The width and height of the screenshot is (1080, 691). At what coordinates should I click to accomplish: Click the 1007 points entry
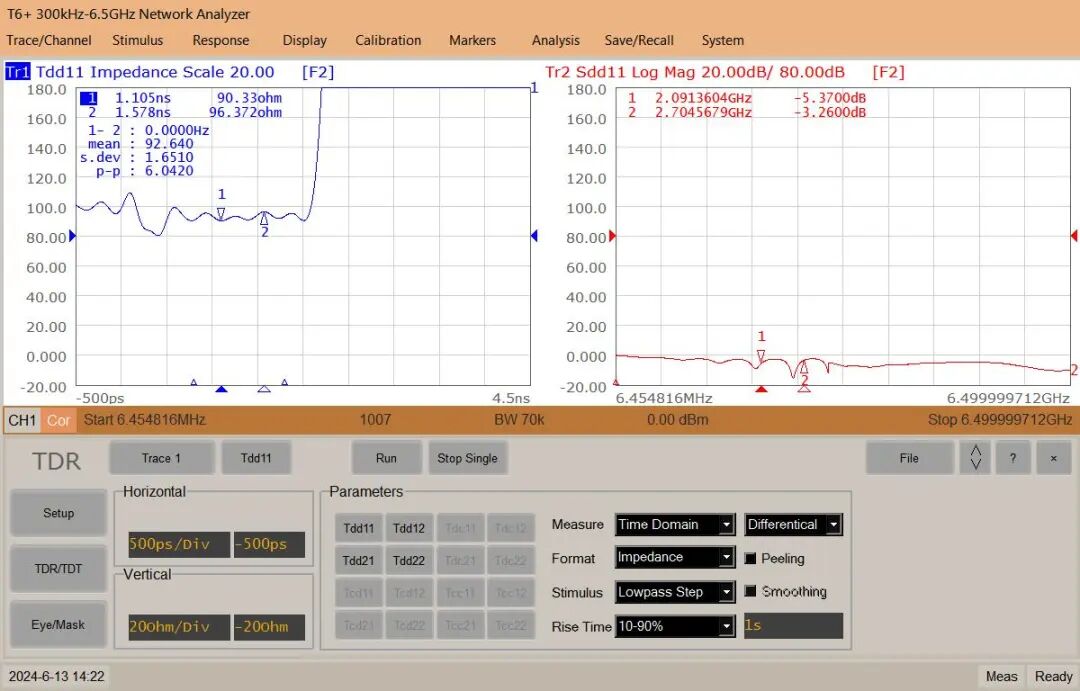375,420
